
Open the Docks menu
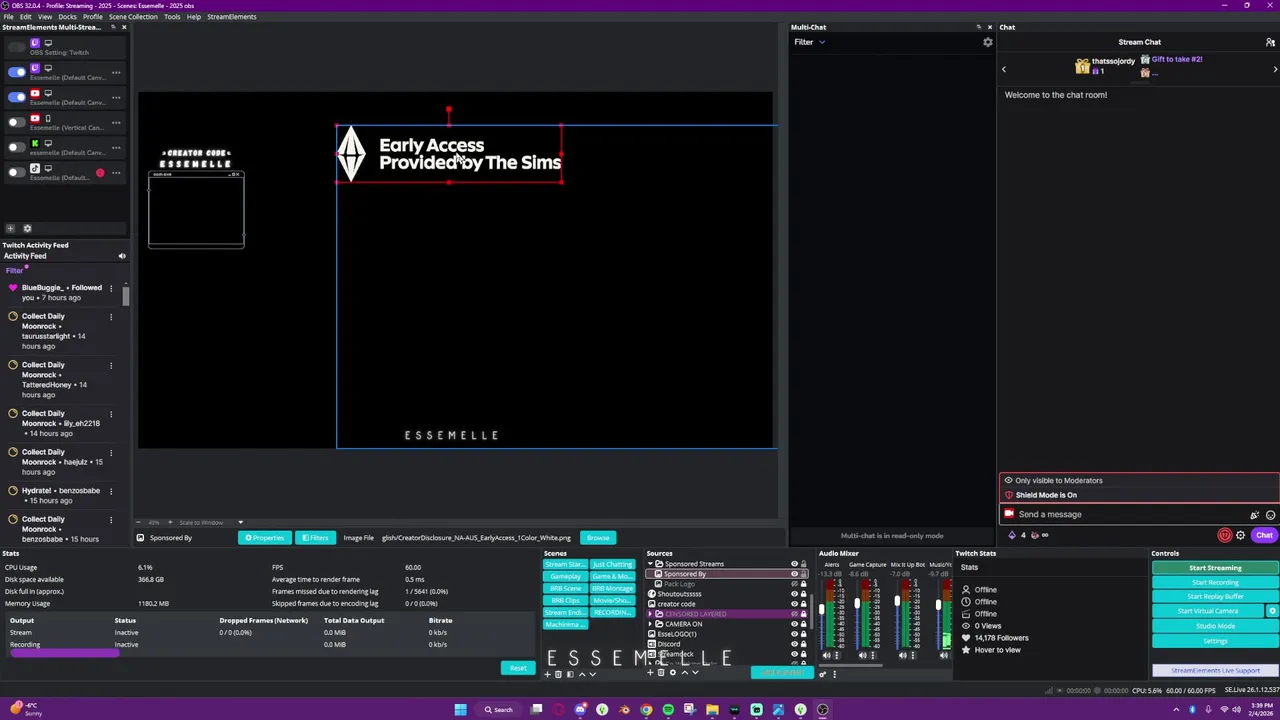point(67,17)
